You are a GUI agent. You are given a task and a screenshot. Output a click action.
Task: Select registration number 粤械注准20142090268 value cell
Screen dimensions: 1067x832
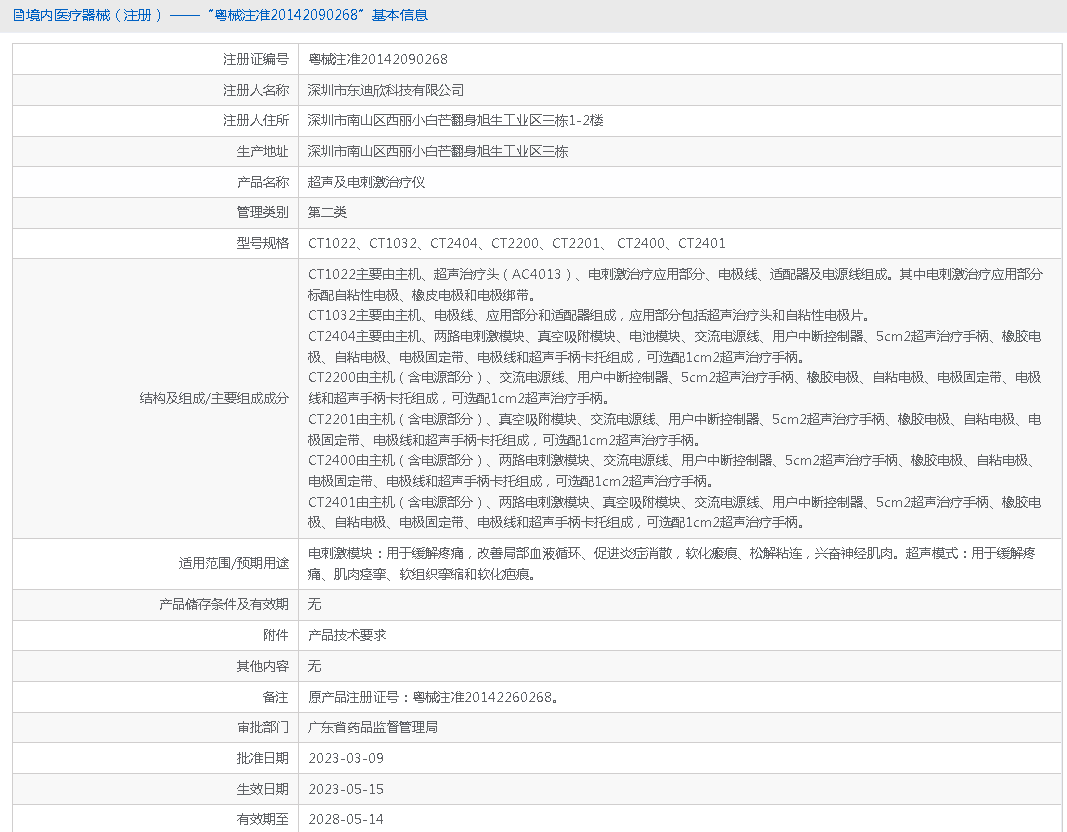377,59
